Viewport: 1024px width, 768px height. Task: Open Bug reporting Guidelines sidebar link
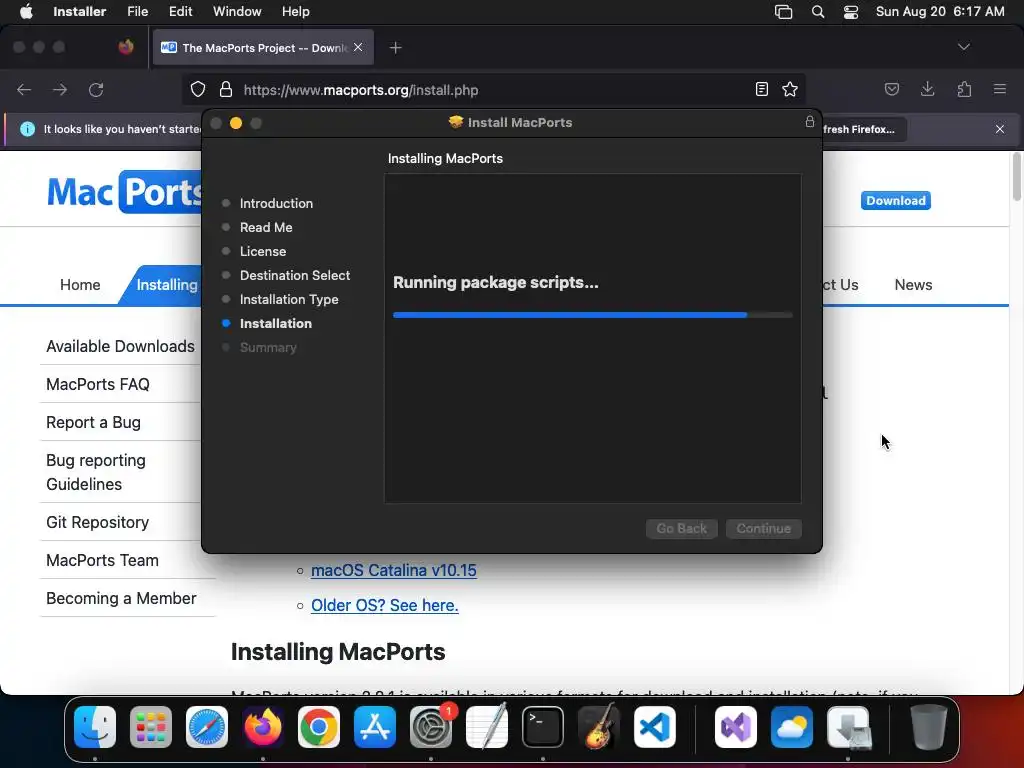pyautogui.click(x=96, y=472)
